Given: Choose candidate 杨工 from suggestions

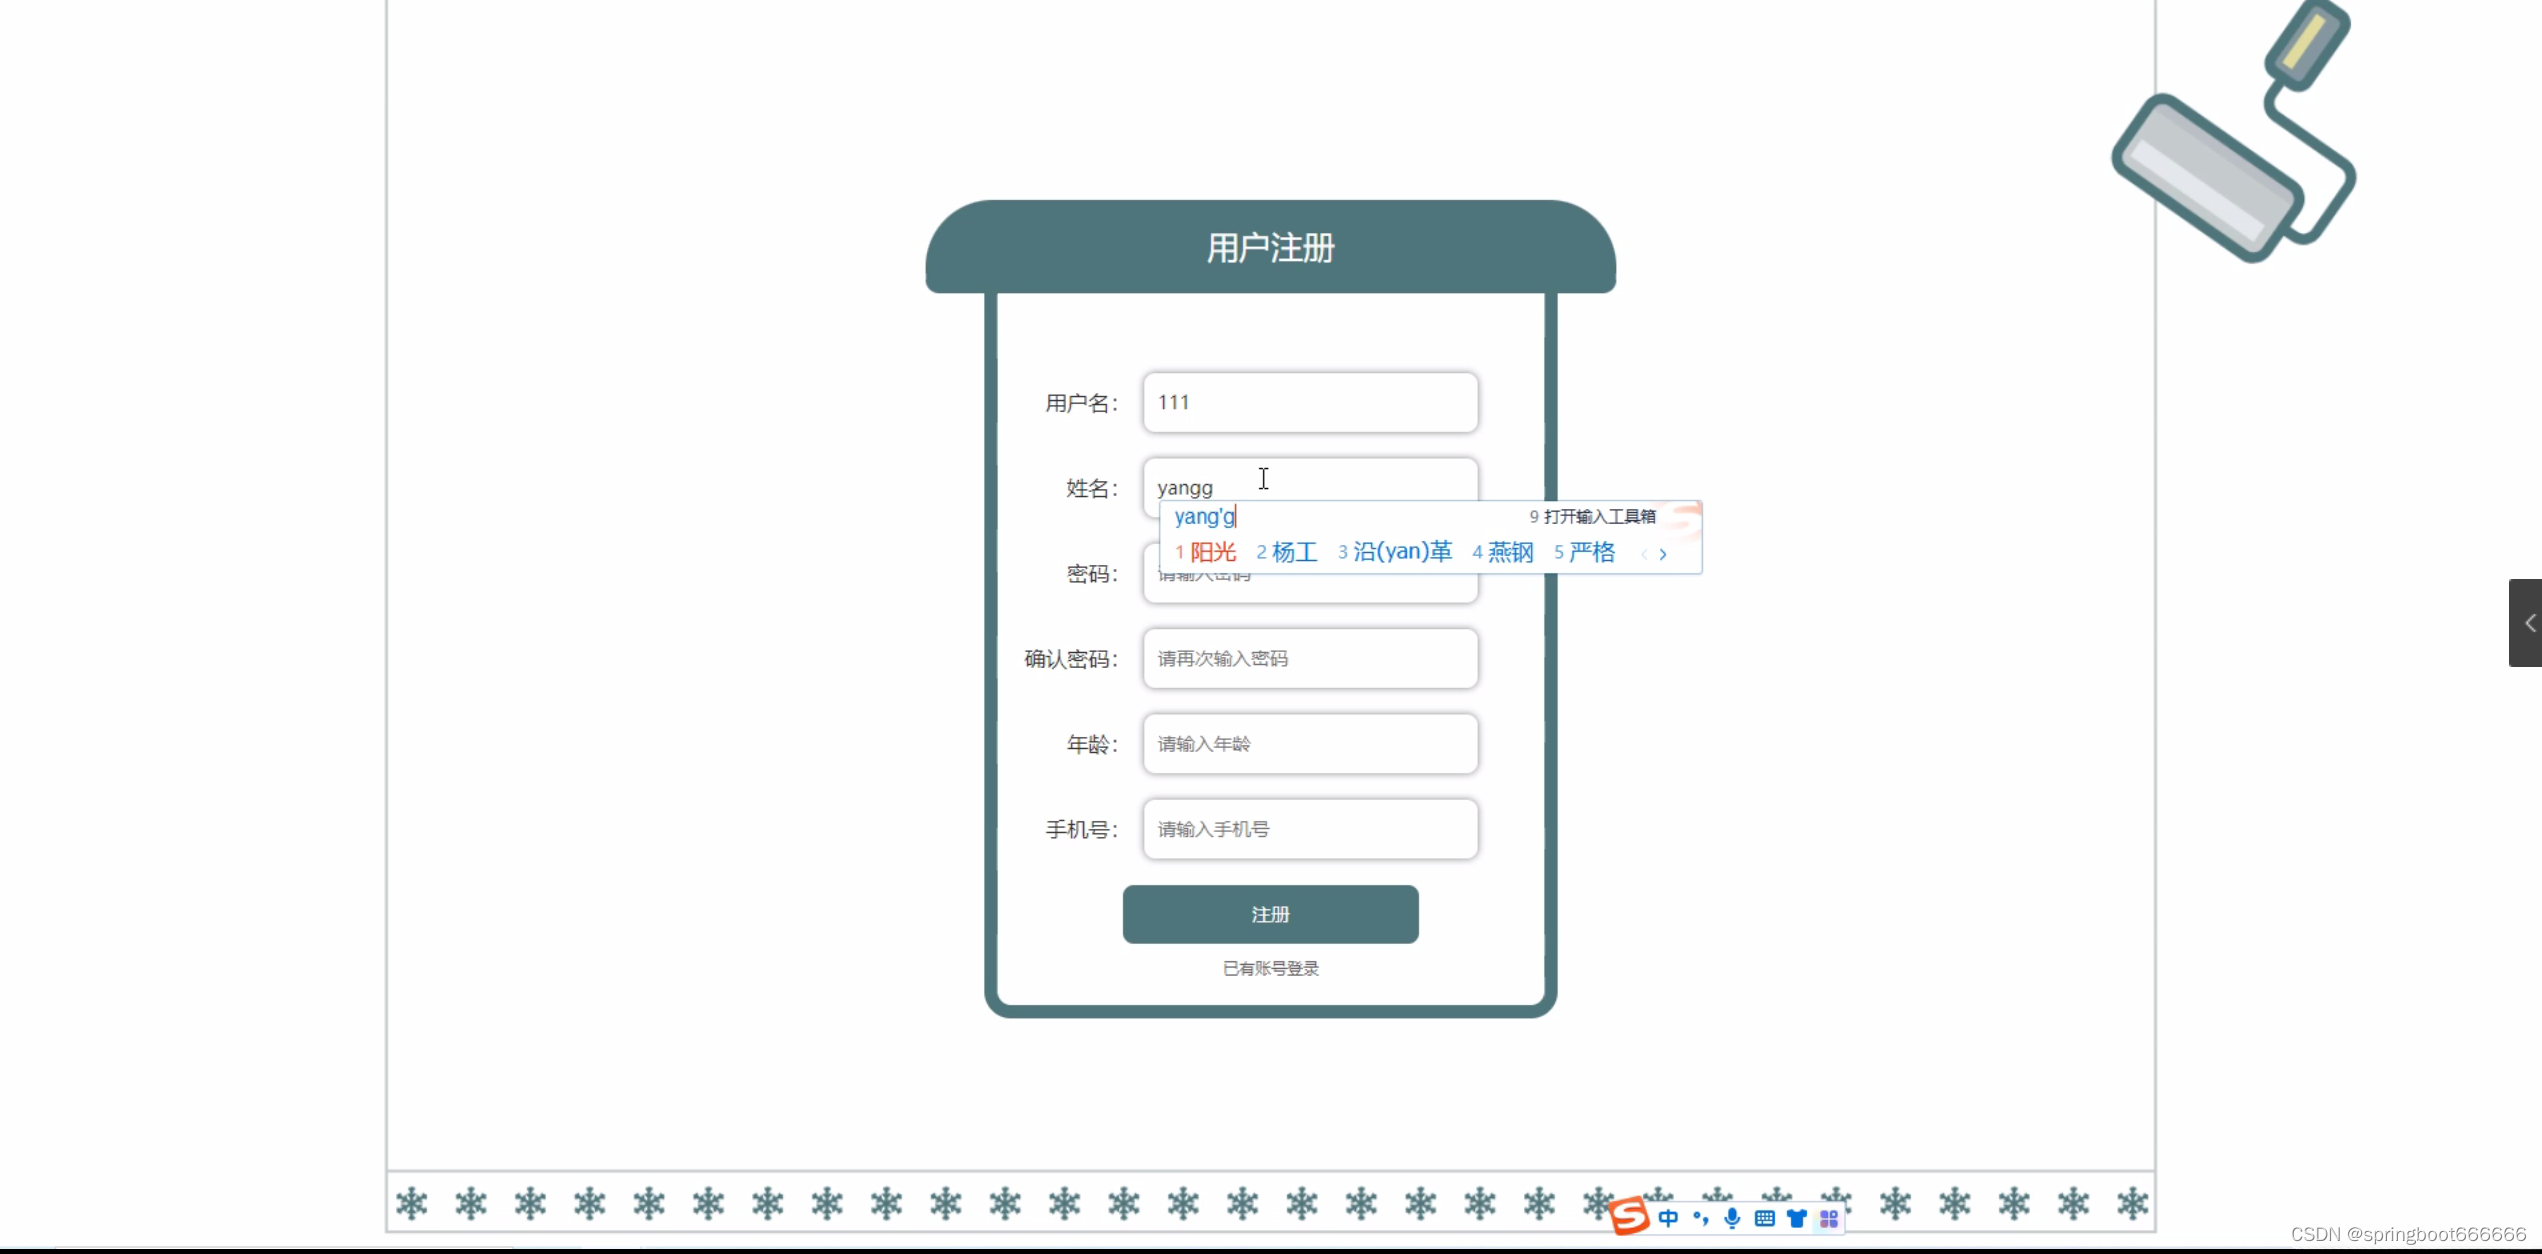Looking at the screenshot, I should [x=1294, y=552].
